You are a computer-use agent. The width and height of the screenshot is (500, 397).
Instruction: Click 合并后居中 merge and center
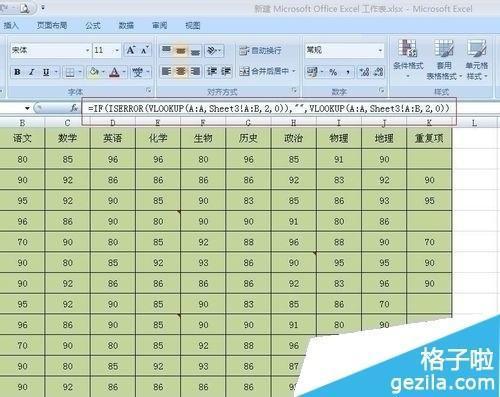coord(264,71)
